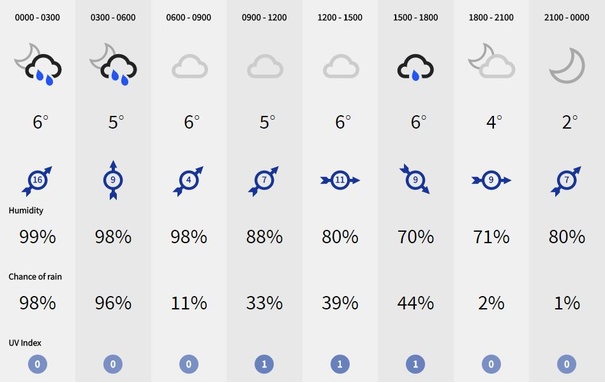The image size is (605, 383).
Task: Click the wind arrow showing speed 16
Action: [x=37, y=180]
